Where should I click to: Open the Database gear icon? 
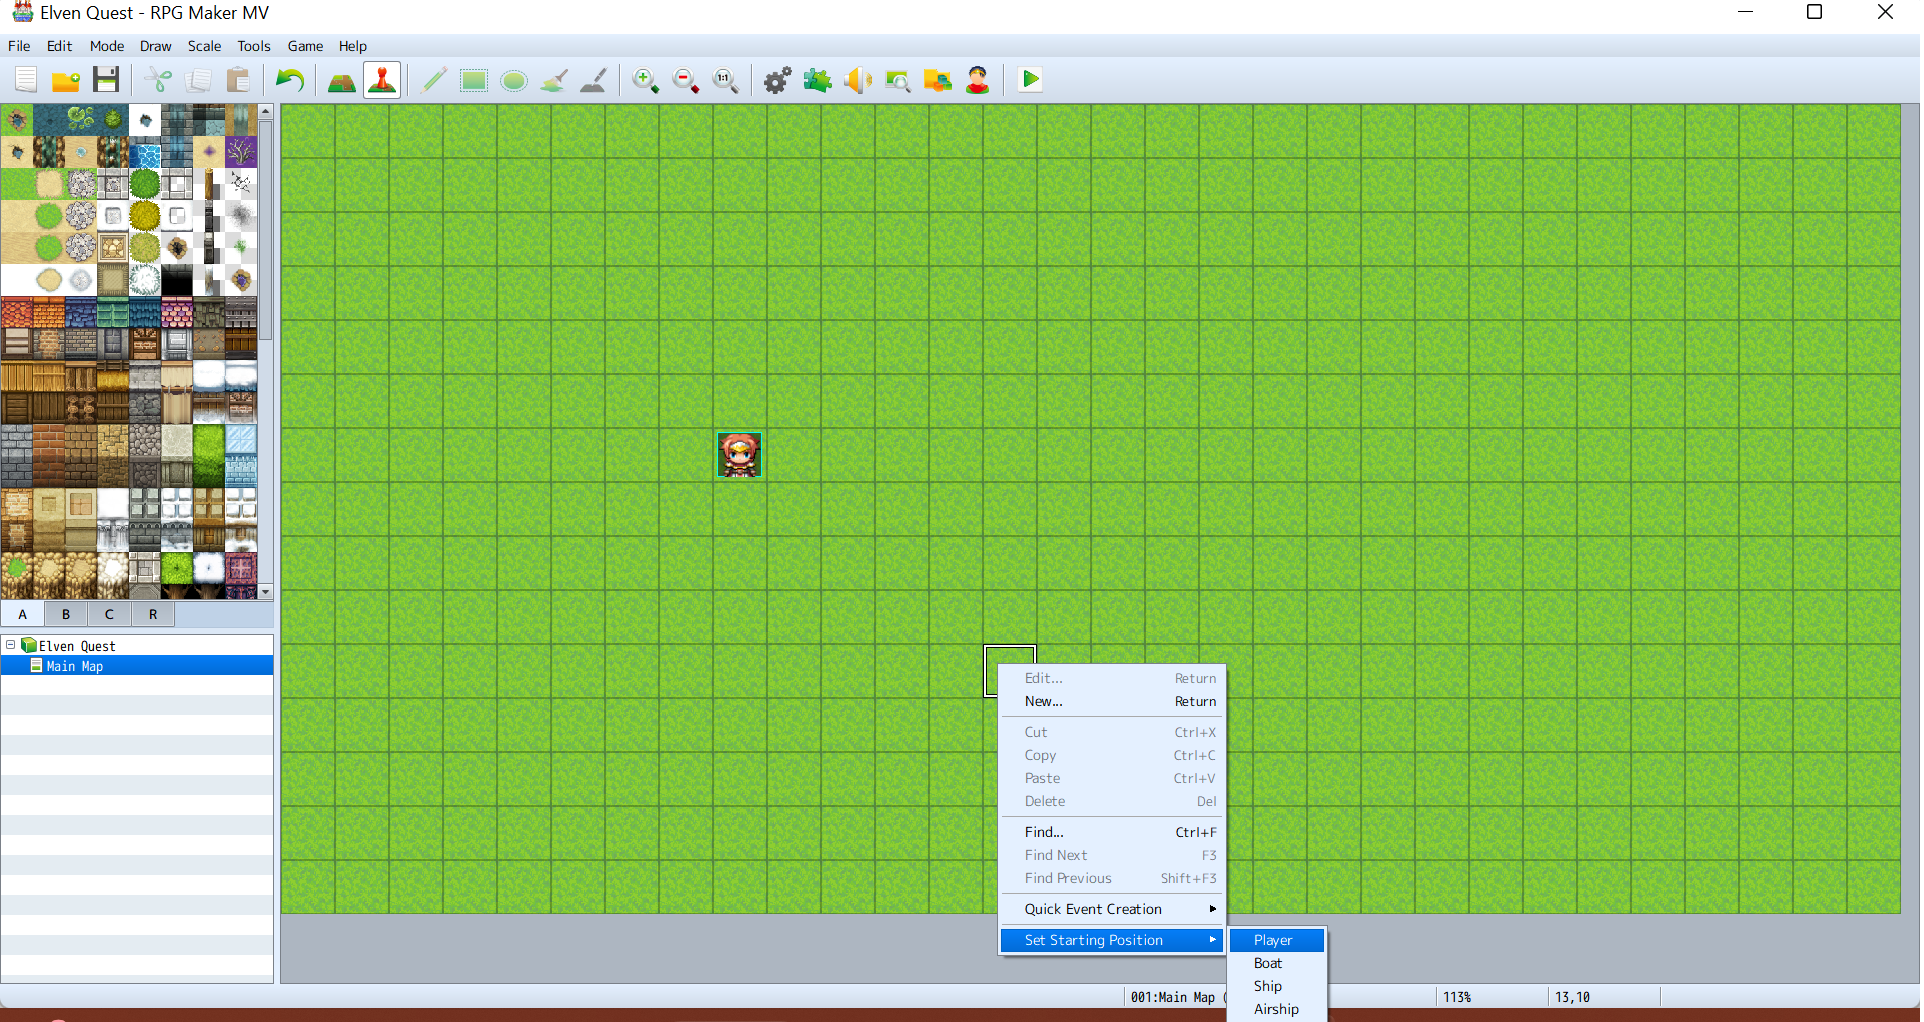click(778, 80)
